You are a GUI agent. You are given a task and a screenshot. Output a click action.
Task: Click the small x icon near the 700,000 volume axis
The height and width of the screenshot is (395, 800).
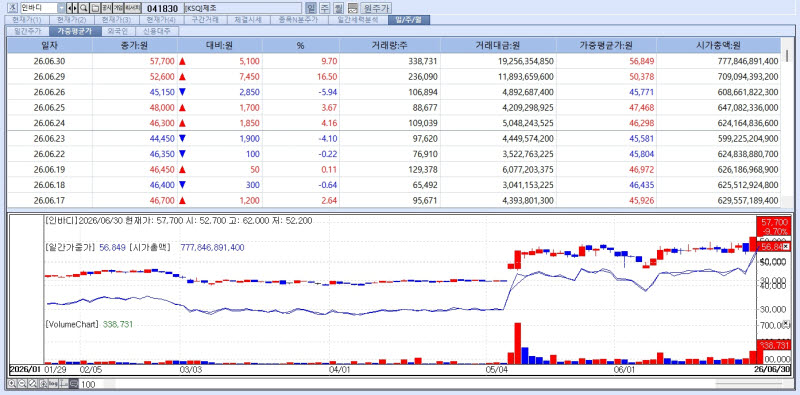coord(785,322)
